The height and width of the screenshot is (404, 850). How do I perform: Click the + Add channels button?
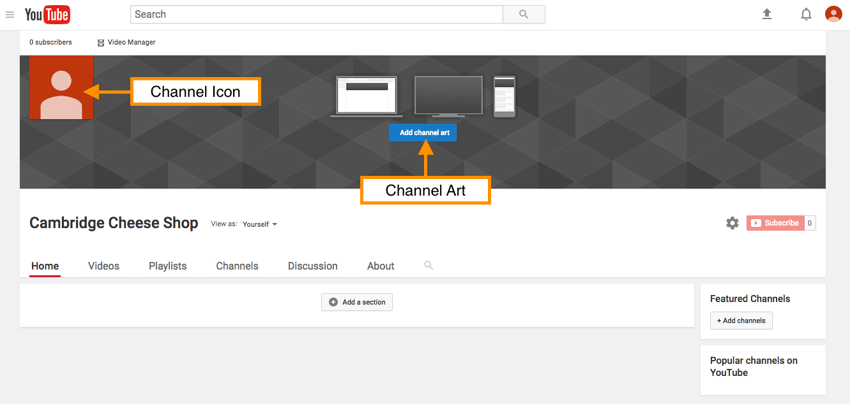(x=741, y=320)
